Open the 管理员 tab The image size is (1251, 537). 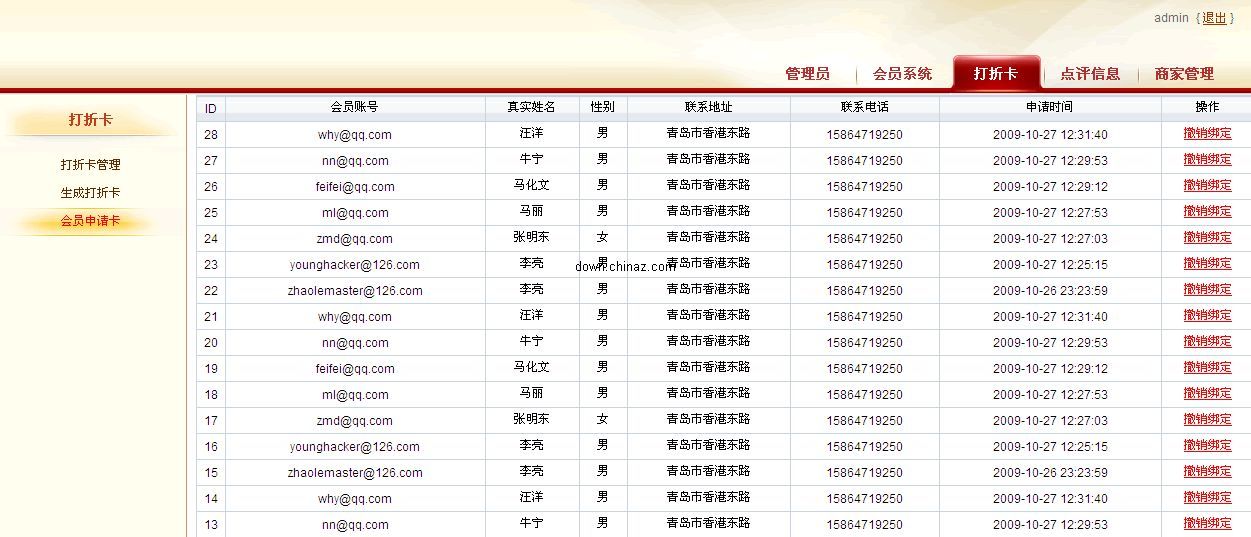[x=807, y=73]
